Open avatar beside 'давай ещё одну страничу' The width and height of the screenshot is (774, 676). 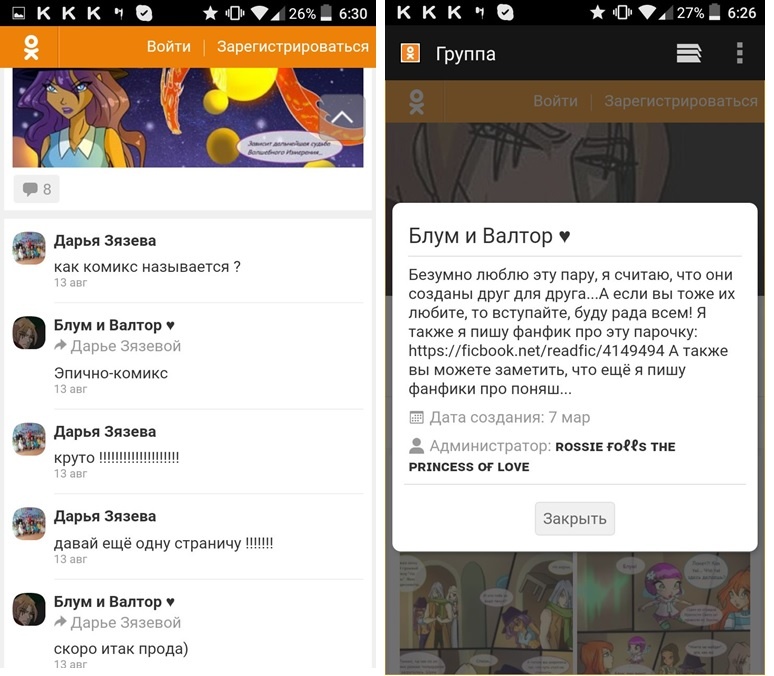(29, 523)
